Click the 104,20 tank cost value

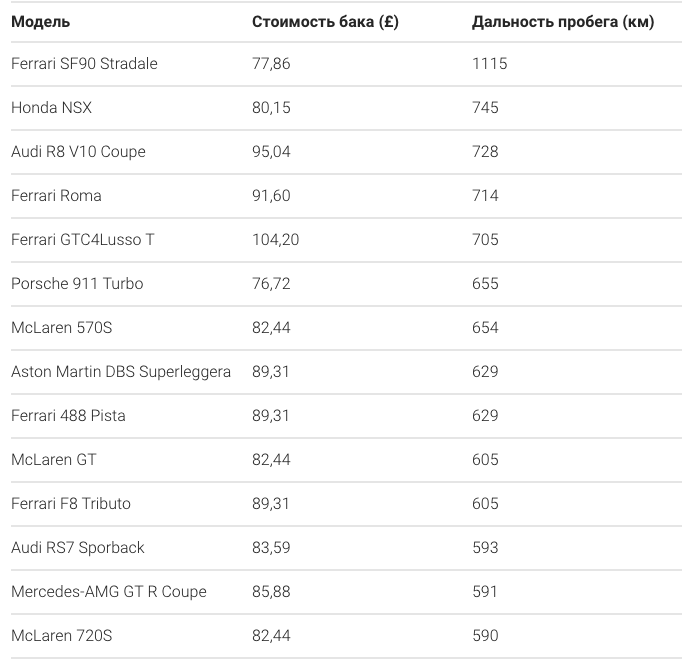(x=275, y=240)
